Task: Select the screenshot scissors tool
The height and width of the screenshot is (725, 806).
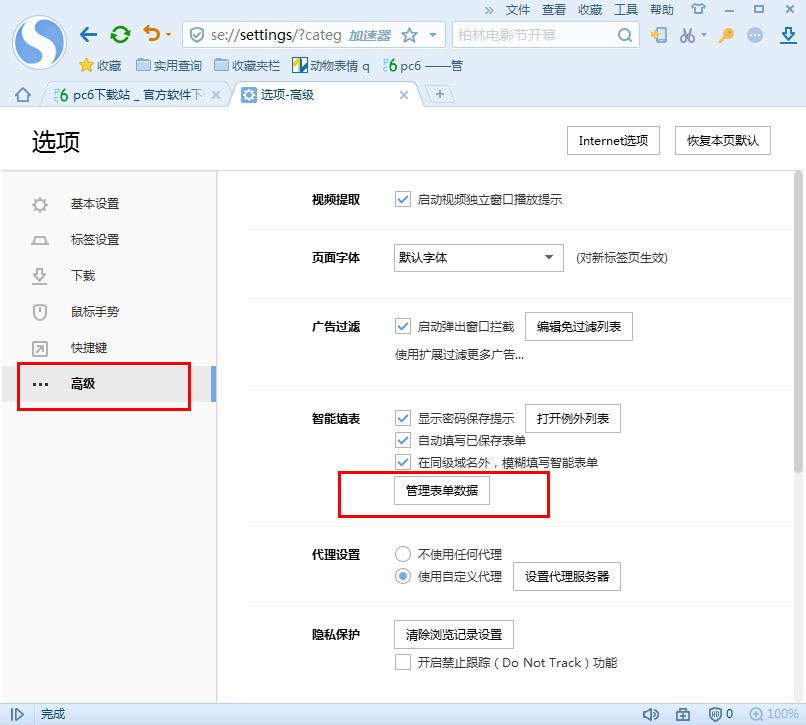Action: tap(686, 34)
